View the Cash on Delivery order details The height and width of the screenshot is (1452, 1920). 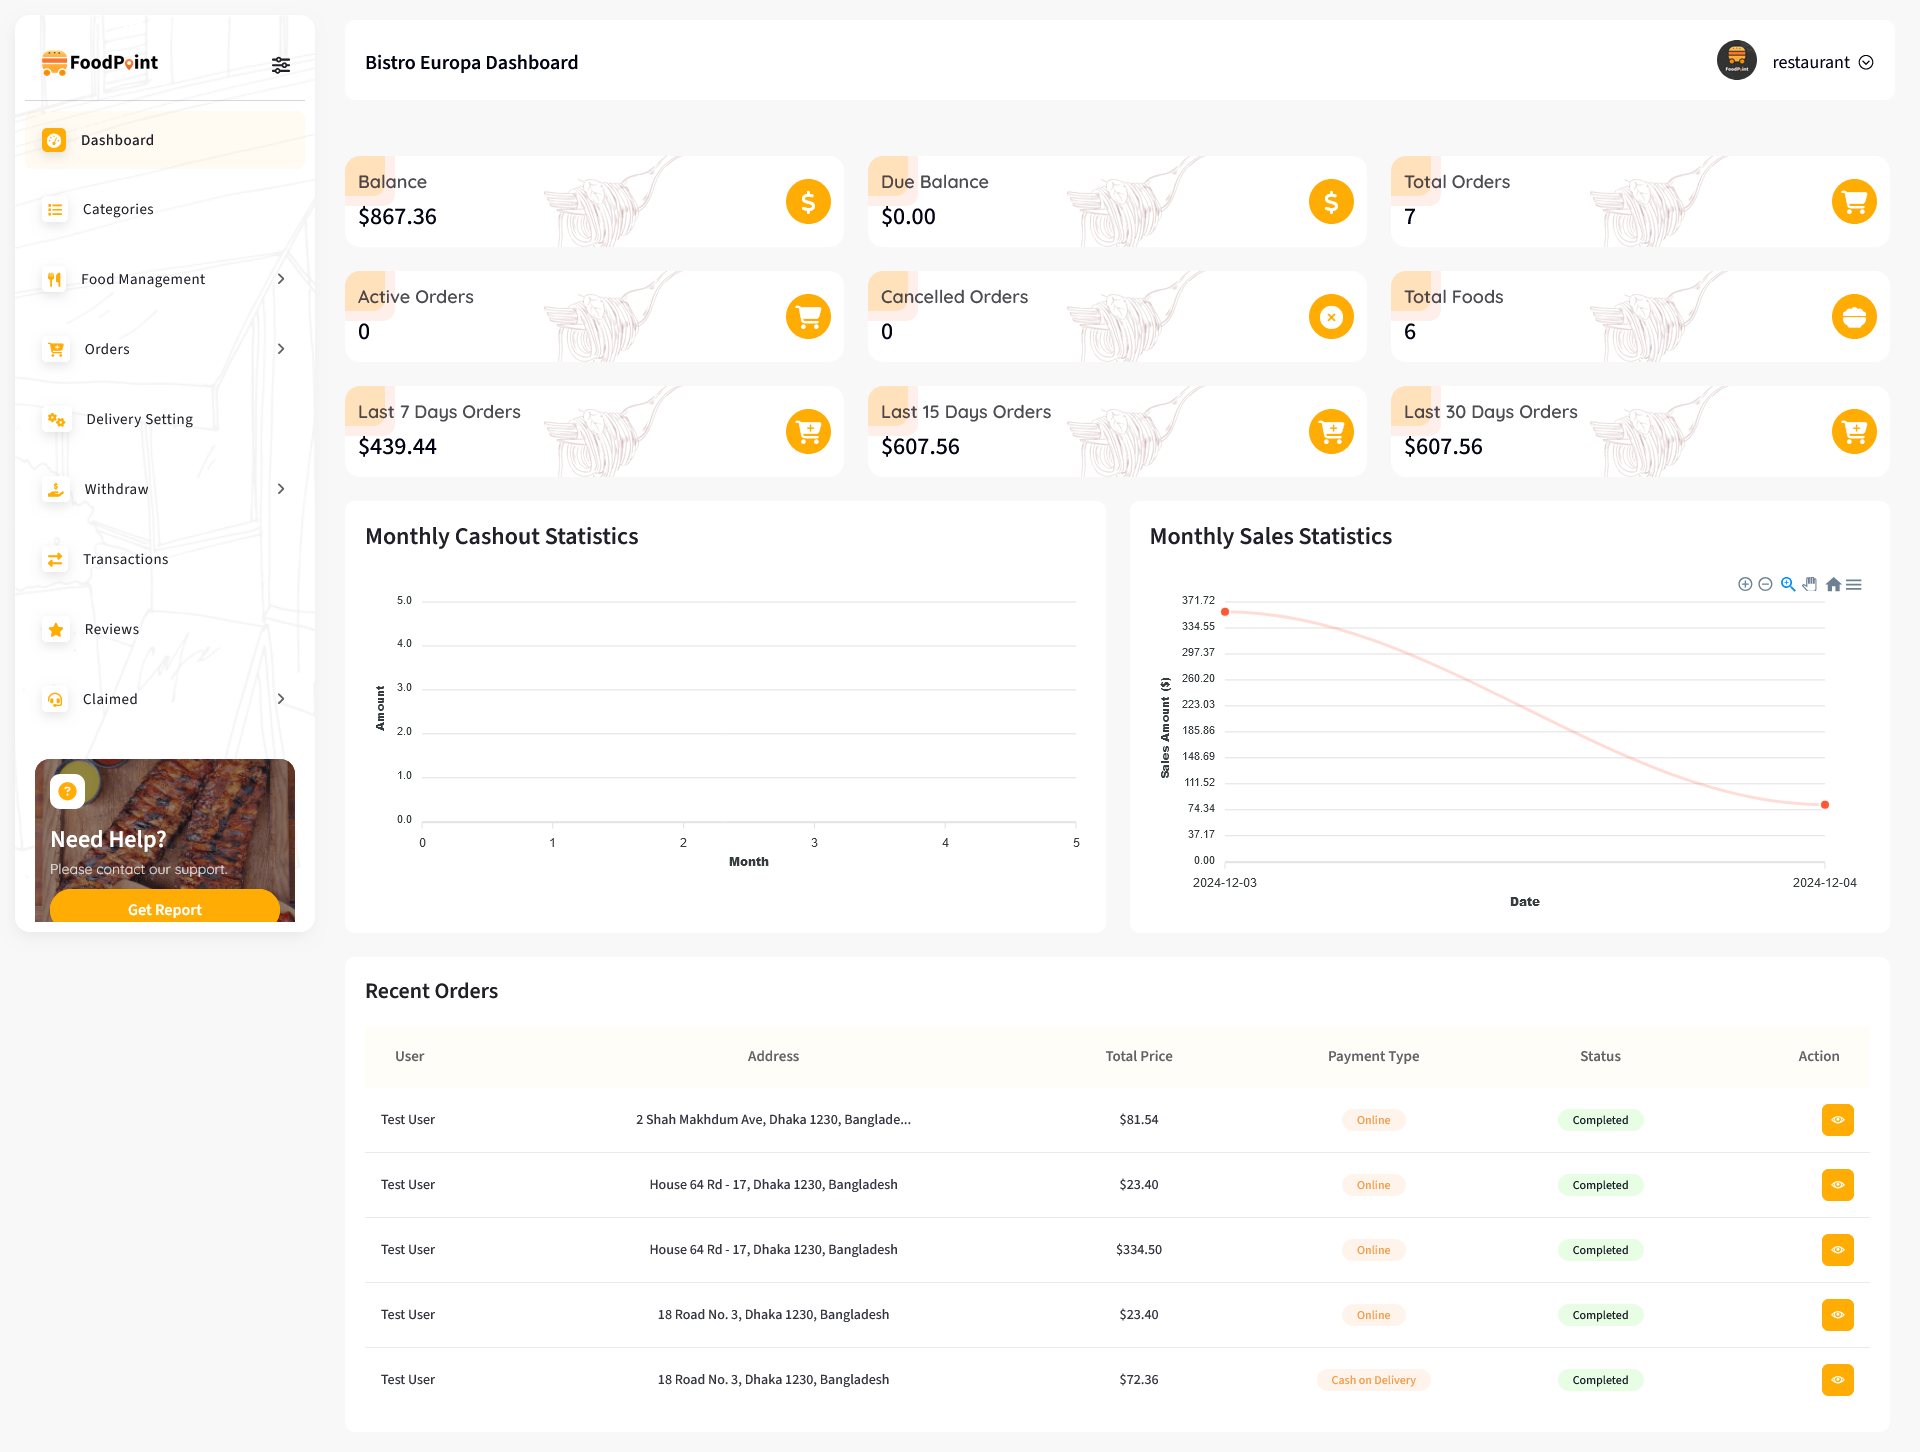(x=1837, y=1380)
